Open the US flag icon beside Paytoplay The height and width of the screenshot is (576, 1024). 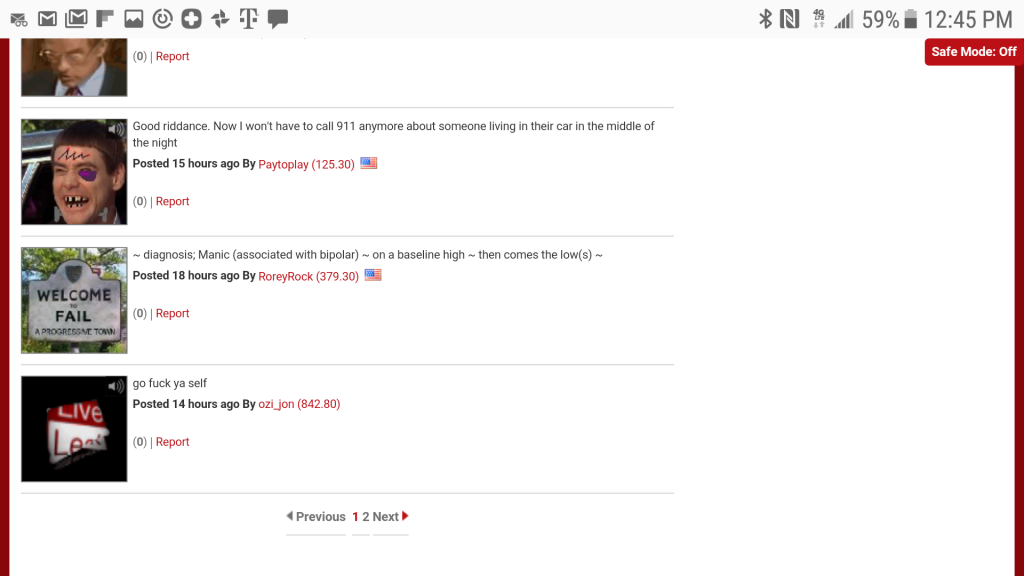(x=368, y=163)
